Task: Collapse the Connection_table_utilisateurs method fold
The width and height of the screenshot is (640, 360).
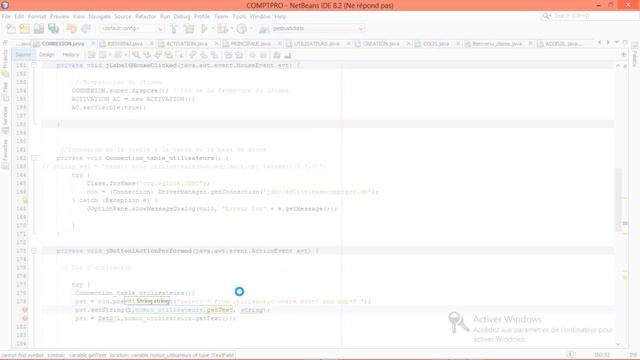Action: [x=34, y=158]
